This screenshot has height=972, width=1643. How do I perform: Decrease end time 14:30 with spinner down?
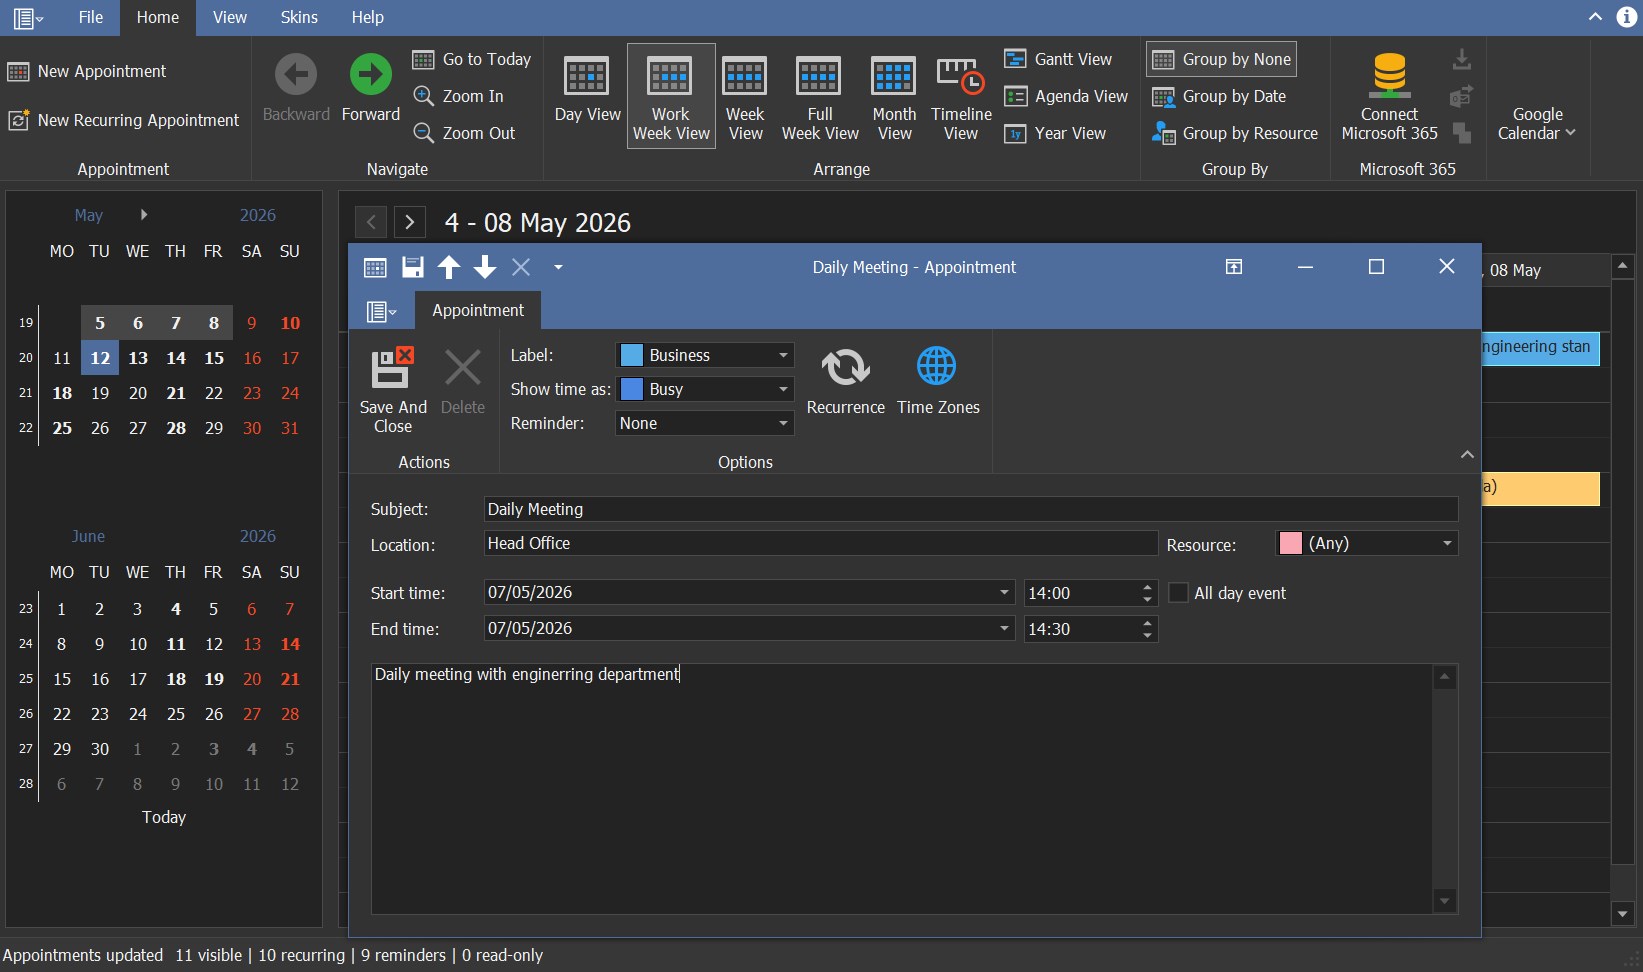pyautogui.click(x=1147, y=635)
